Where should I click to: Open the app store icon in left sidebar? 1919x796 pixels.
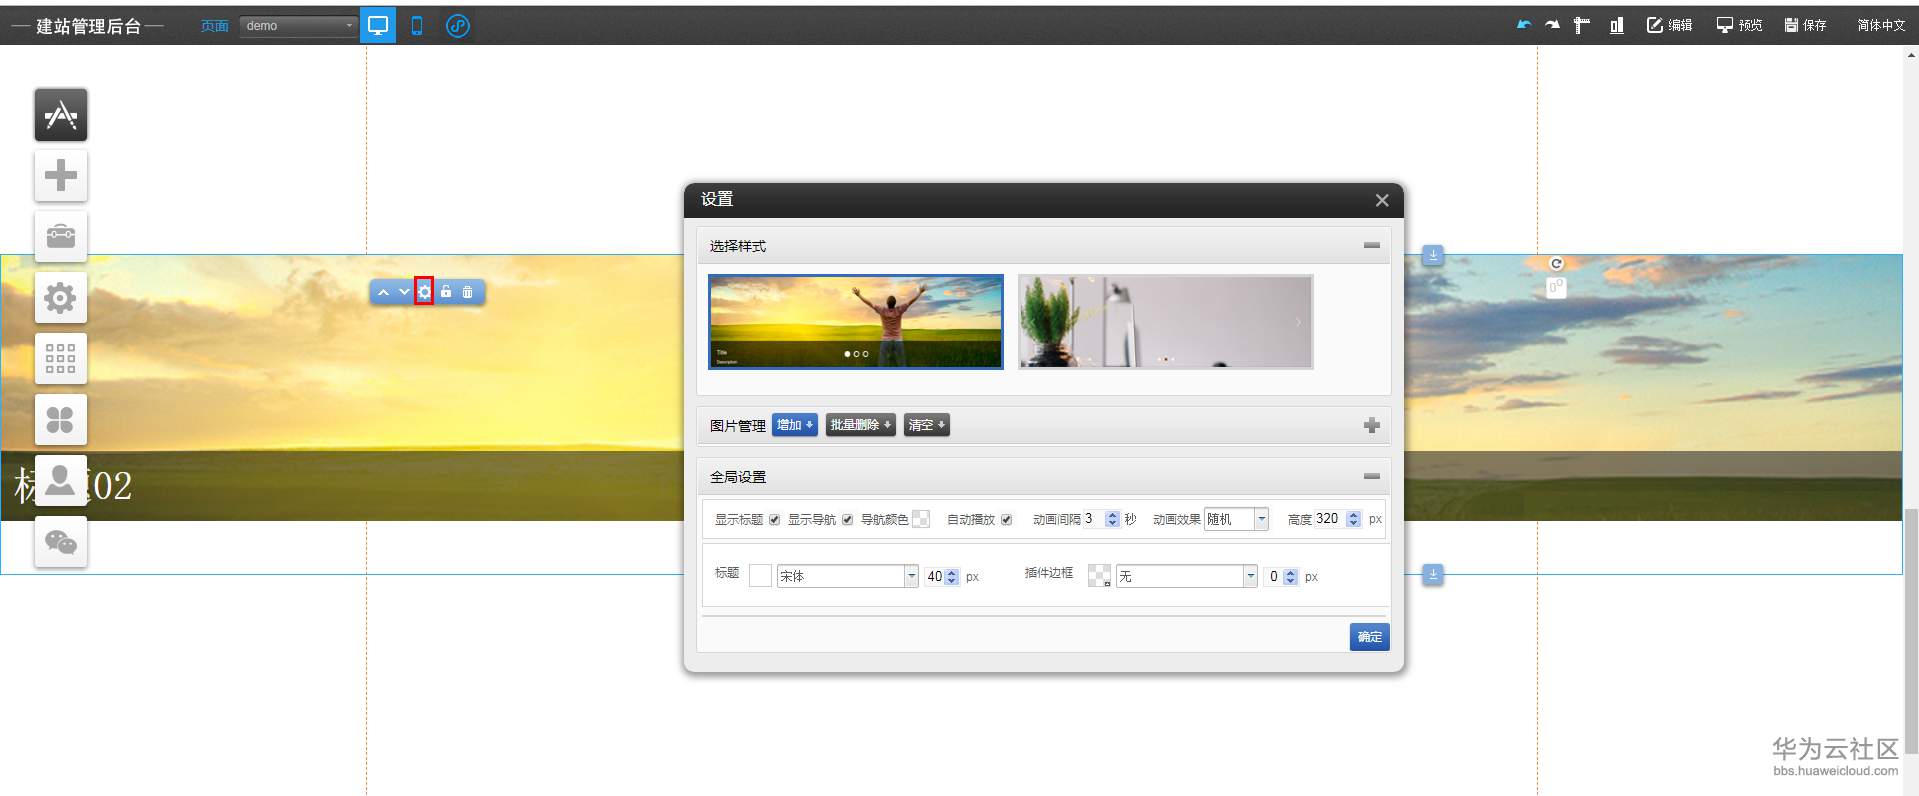click(x=61, y=115)
